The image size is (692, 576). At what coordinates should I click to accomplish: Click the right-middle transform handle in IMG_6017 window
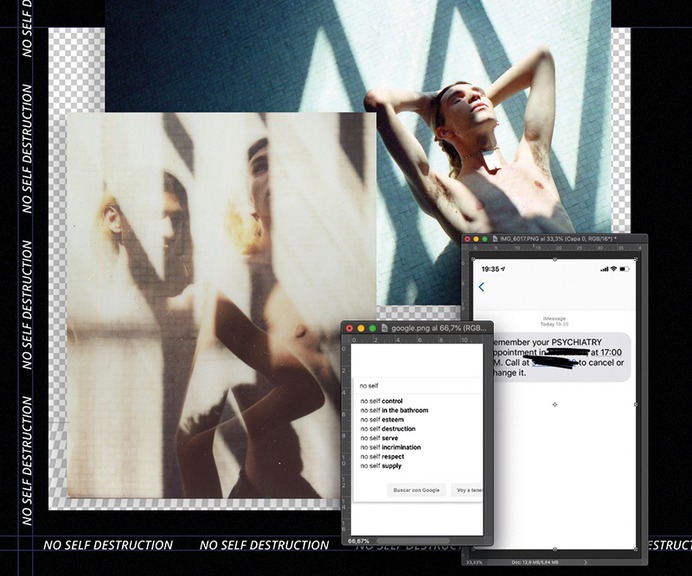point(636,404)
